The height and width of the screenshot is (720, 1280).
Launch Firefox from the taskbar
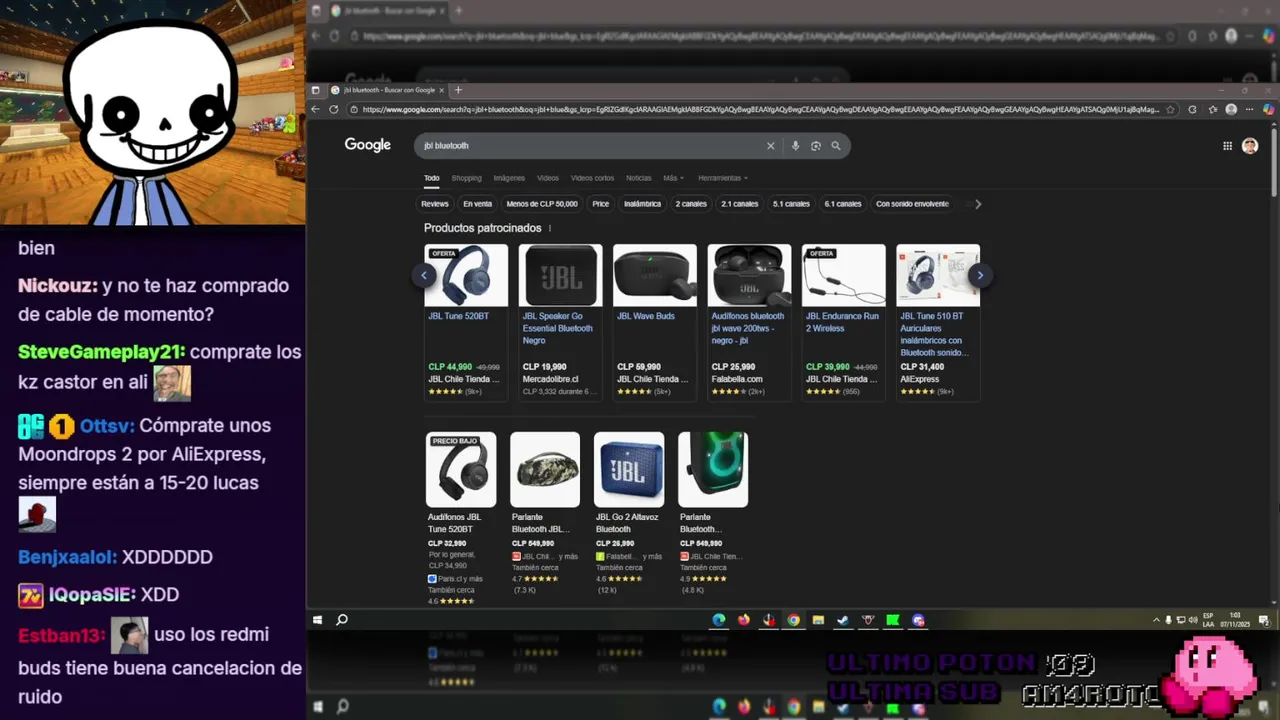click(x=743, y=620)
